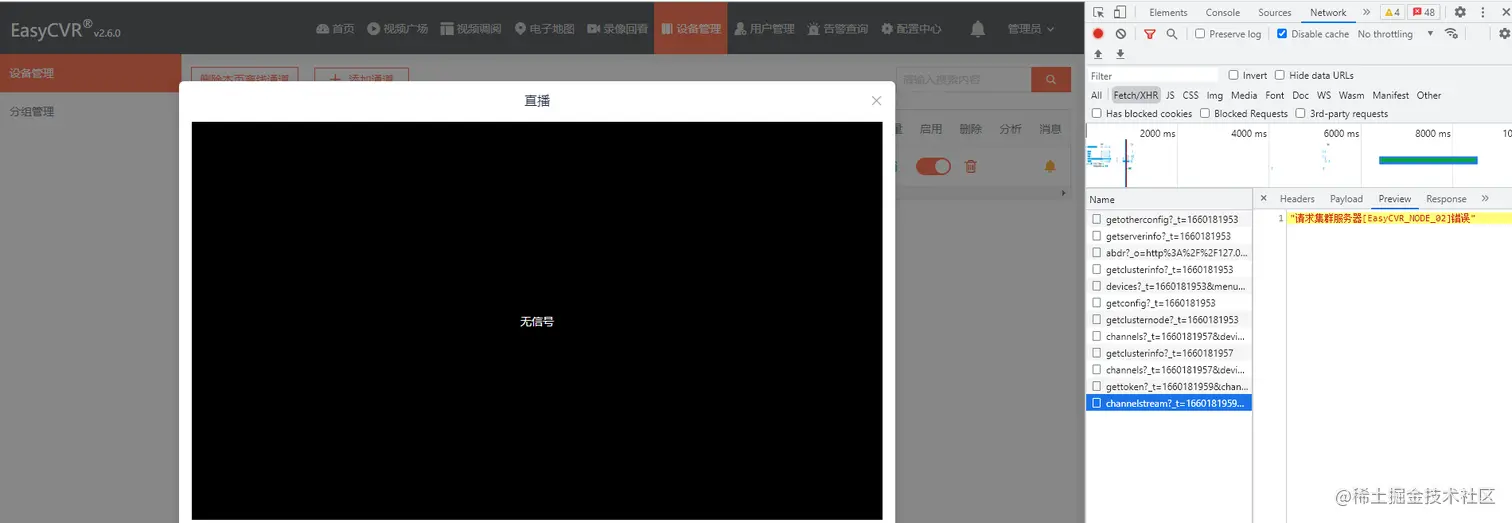Open network conditions wifi icon
This screenshot has width=1512, height=523.
1451,34
